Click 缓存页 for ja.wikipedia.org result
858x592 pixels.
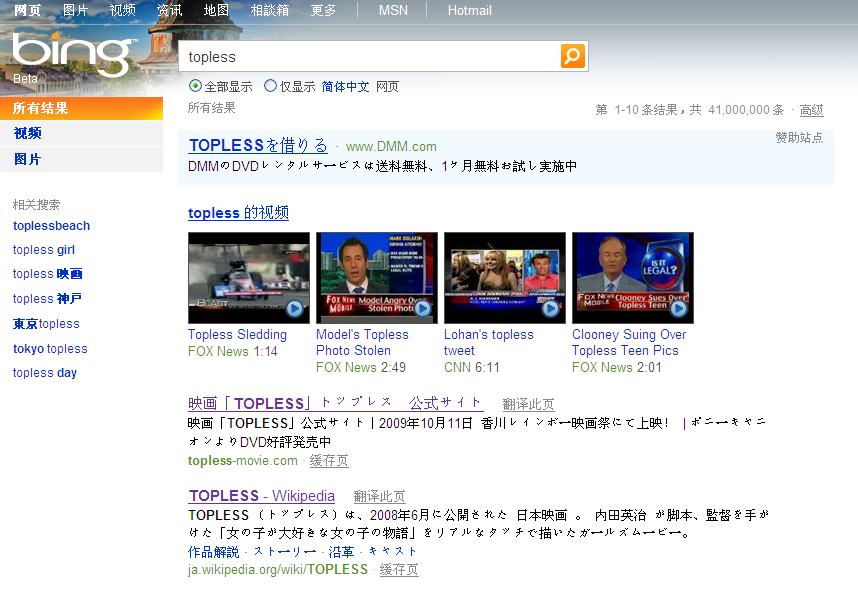click(x=399, y=570)
